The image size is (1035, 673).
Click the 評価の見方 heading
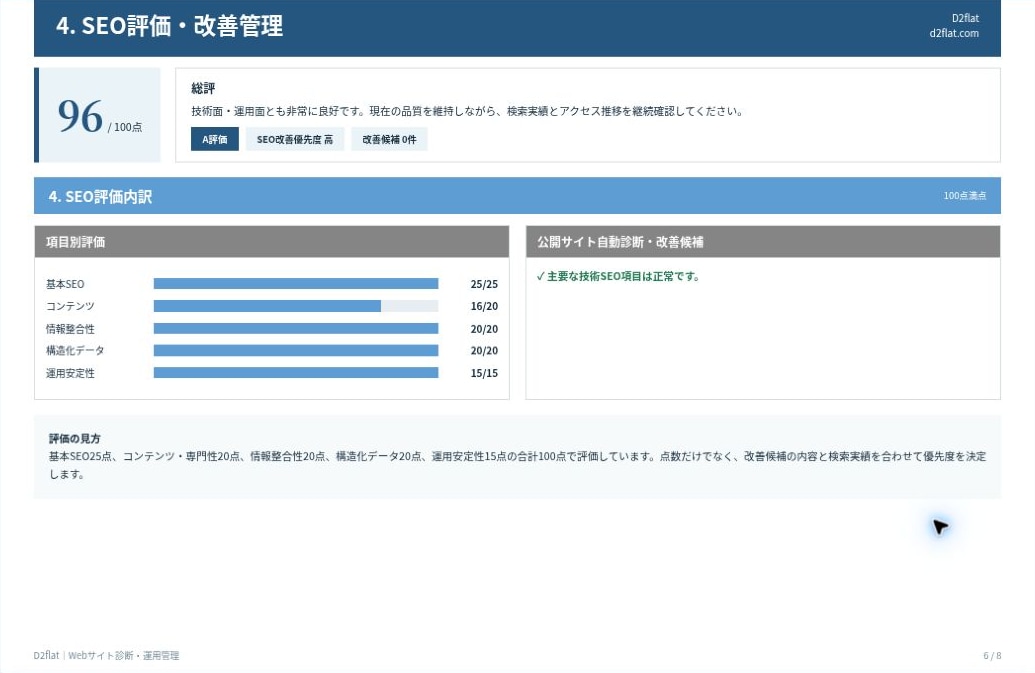[75, 438]
